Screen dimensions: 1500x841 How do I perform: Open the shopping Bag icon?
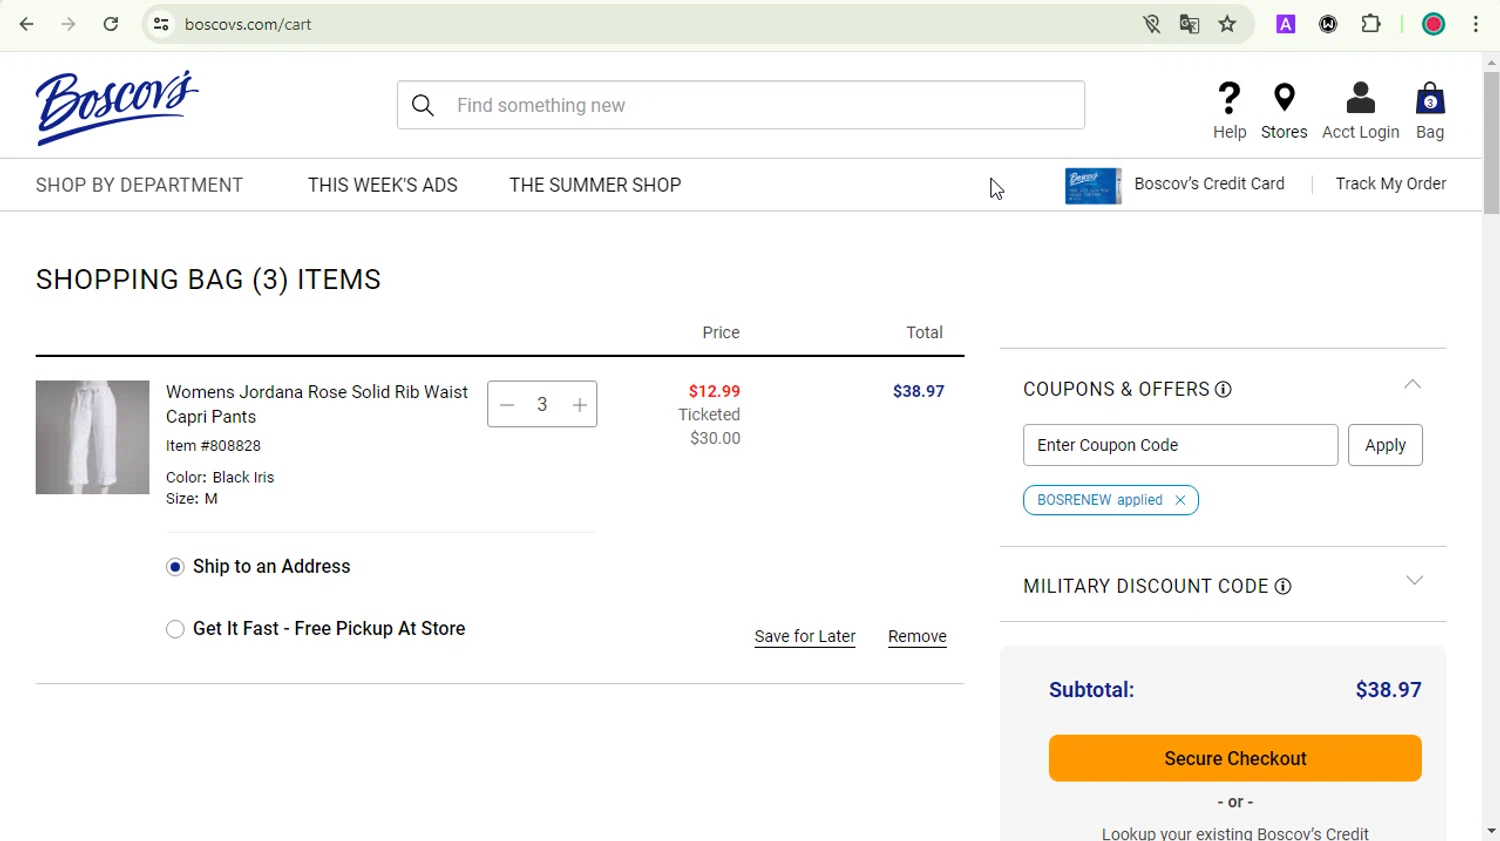(1430, 98)
